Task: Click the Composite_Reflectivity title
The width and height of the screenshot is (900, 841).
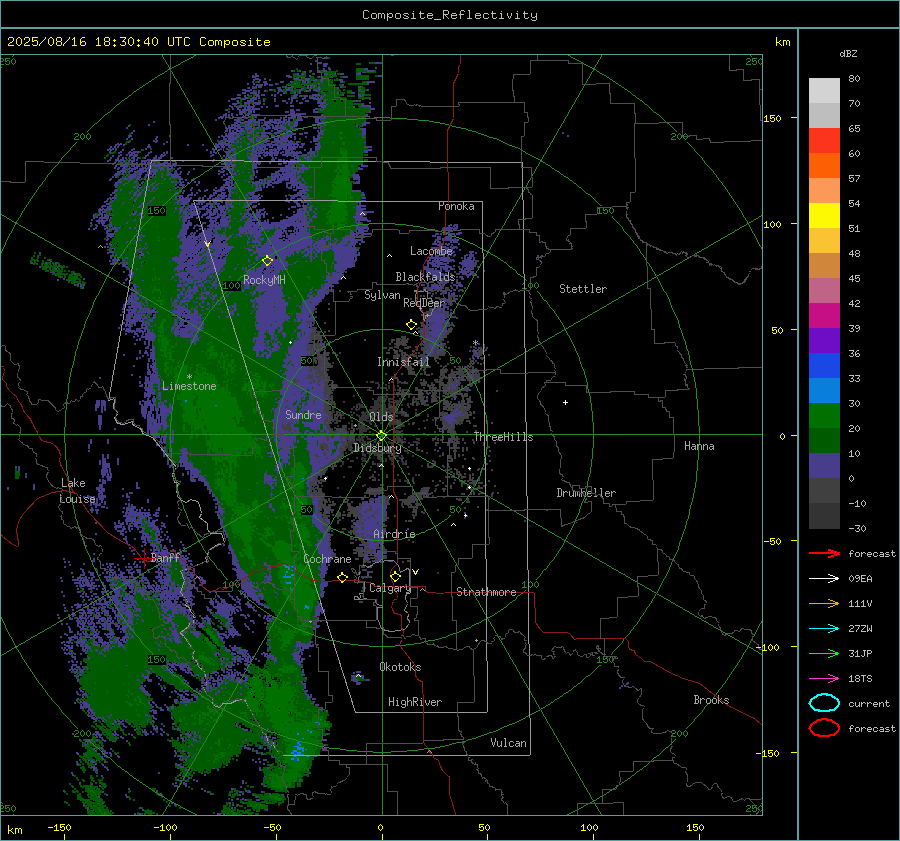Action: coord(450,15)
